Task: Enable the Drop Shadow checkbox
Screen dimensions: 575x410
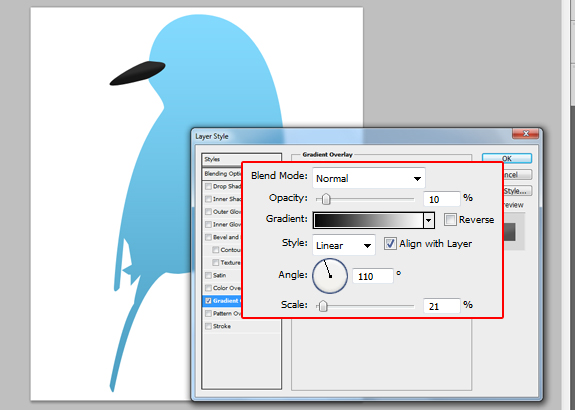Action: [208, 186]
